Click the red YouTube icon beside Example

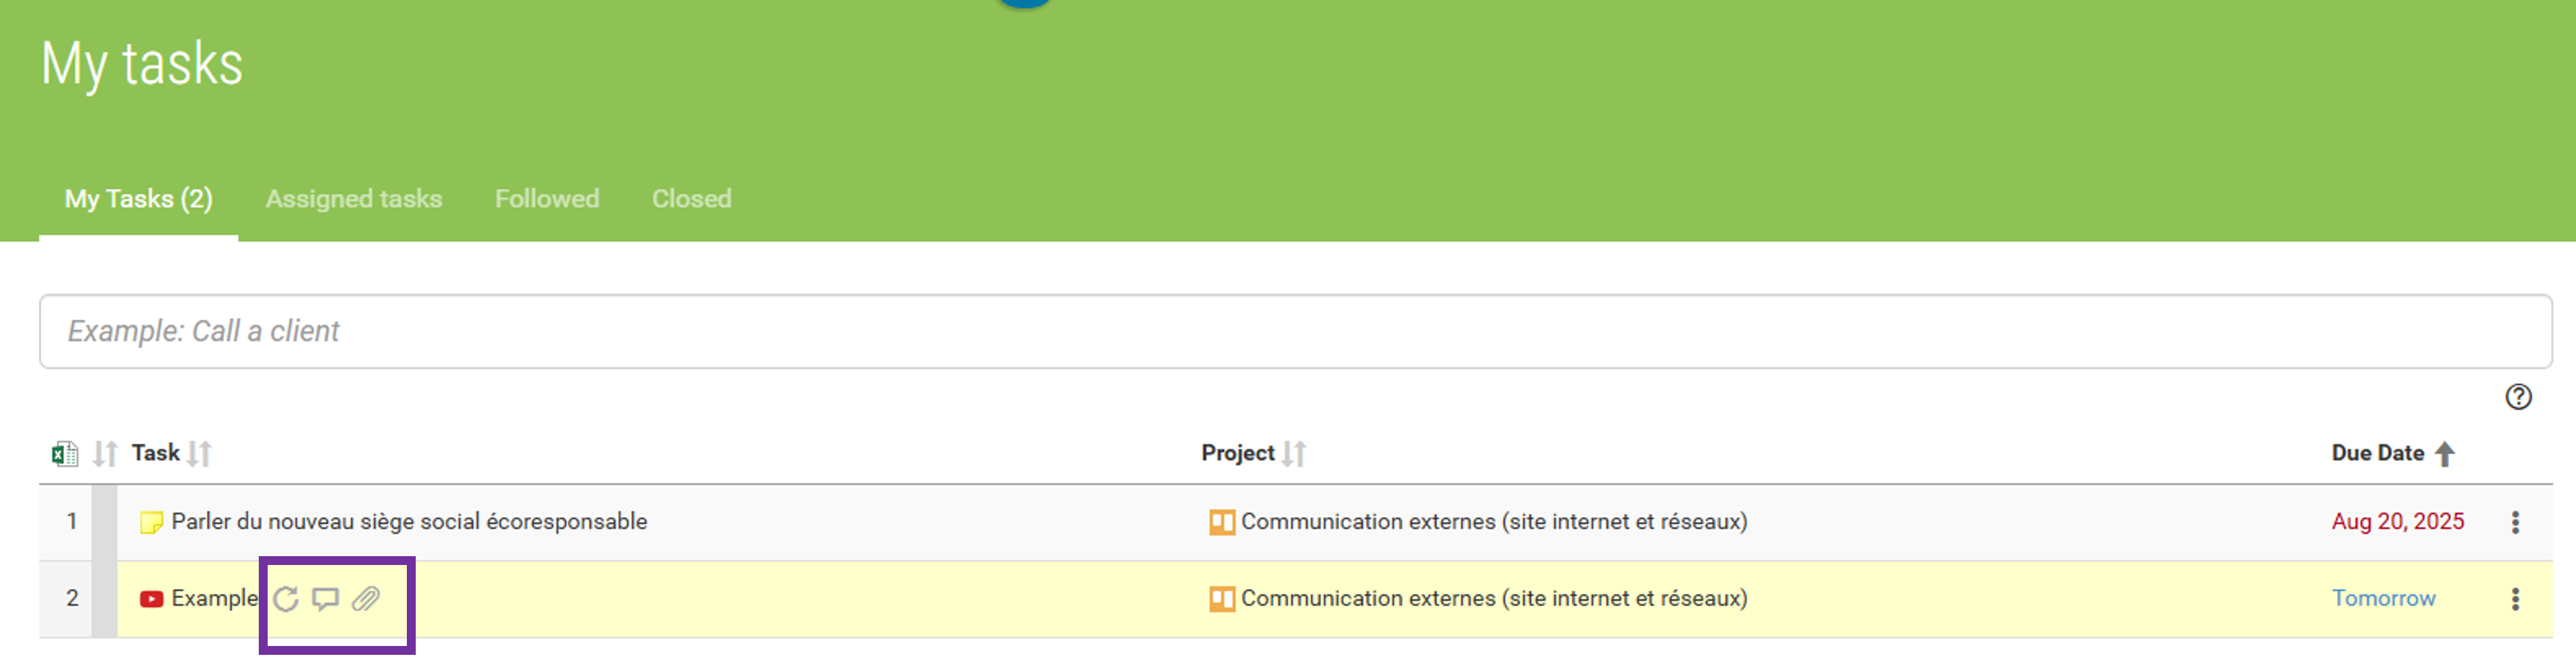(152, 599)
